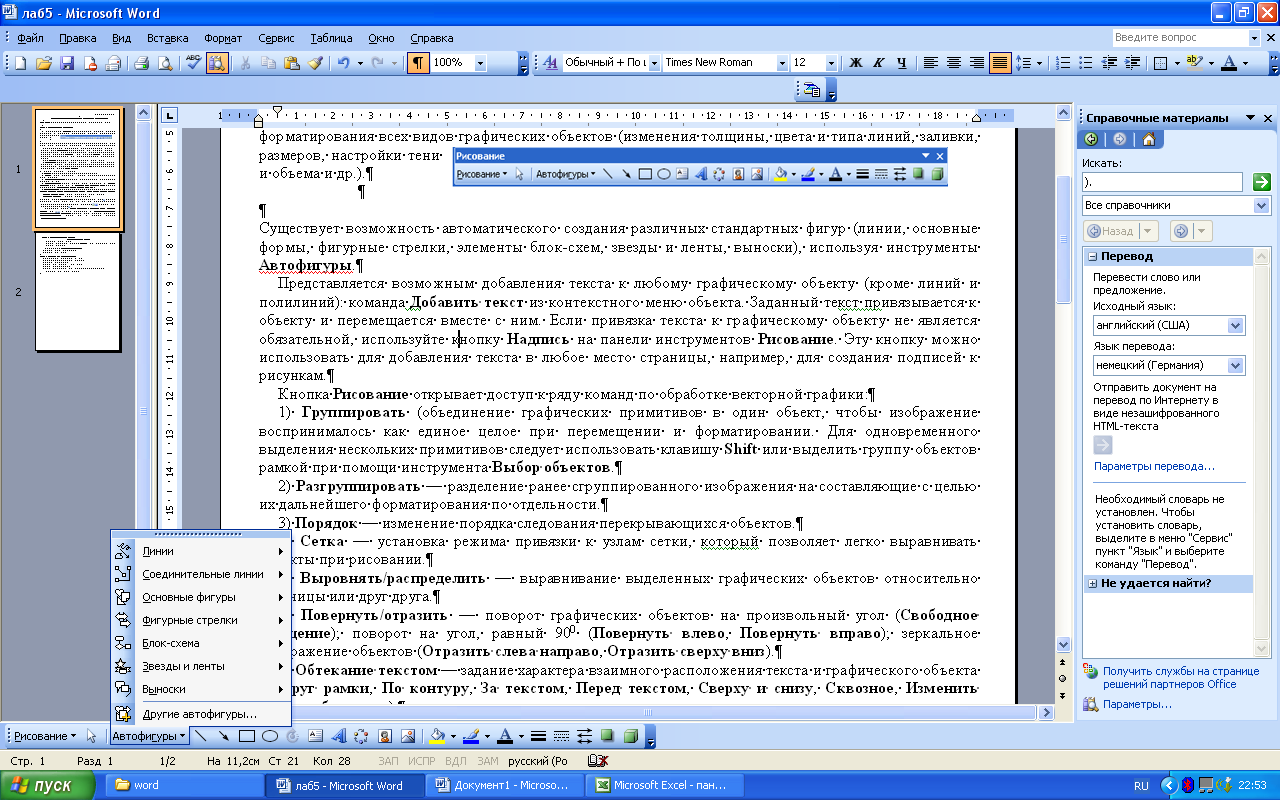This screenshot has height=800, width=1280.
Task: Open Styles and Formatting (AA icon)
Action: (x=550, y=62)
